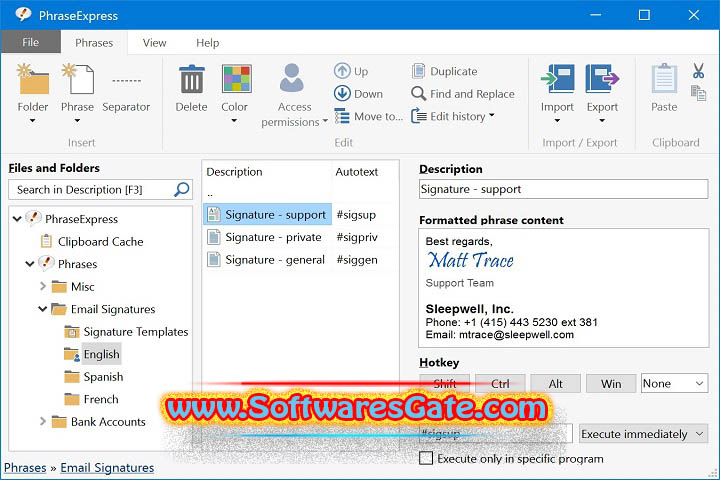This screenshot has height=480, width=720.
Task: Go to parent folder '..' row
Action: (210, 193)
